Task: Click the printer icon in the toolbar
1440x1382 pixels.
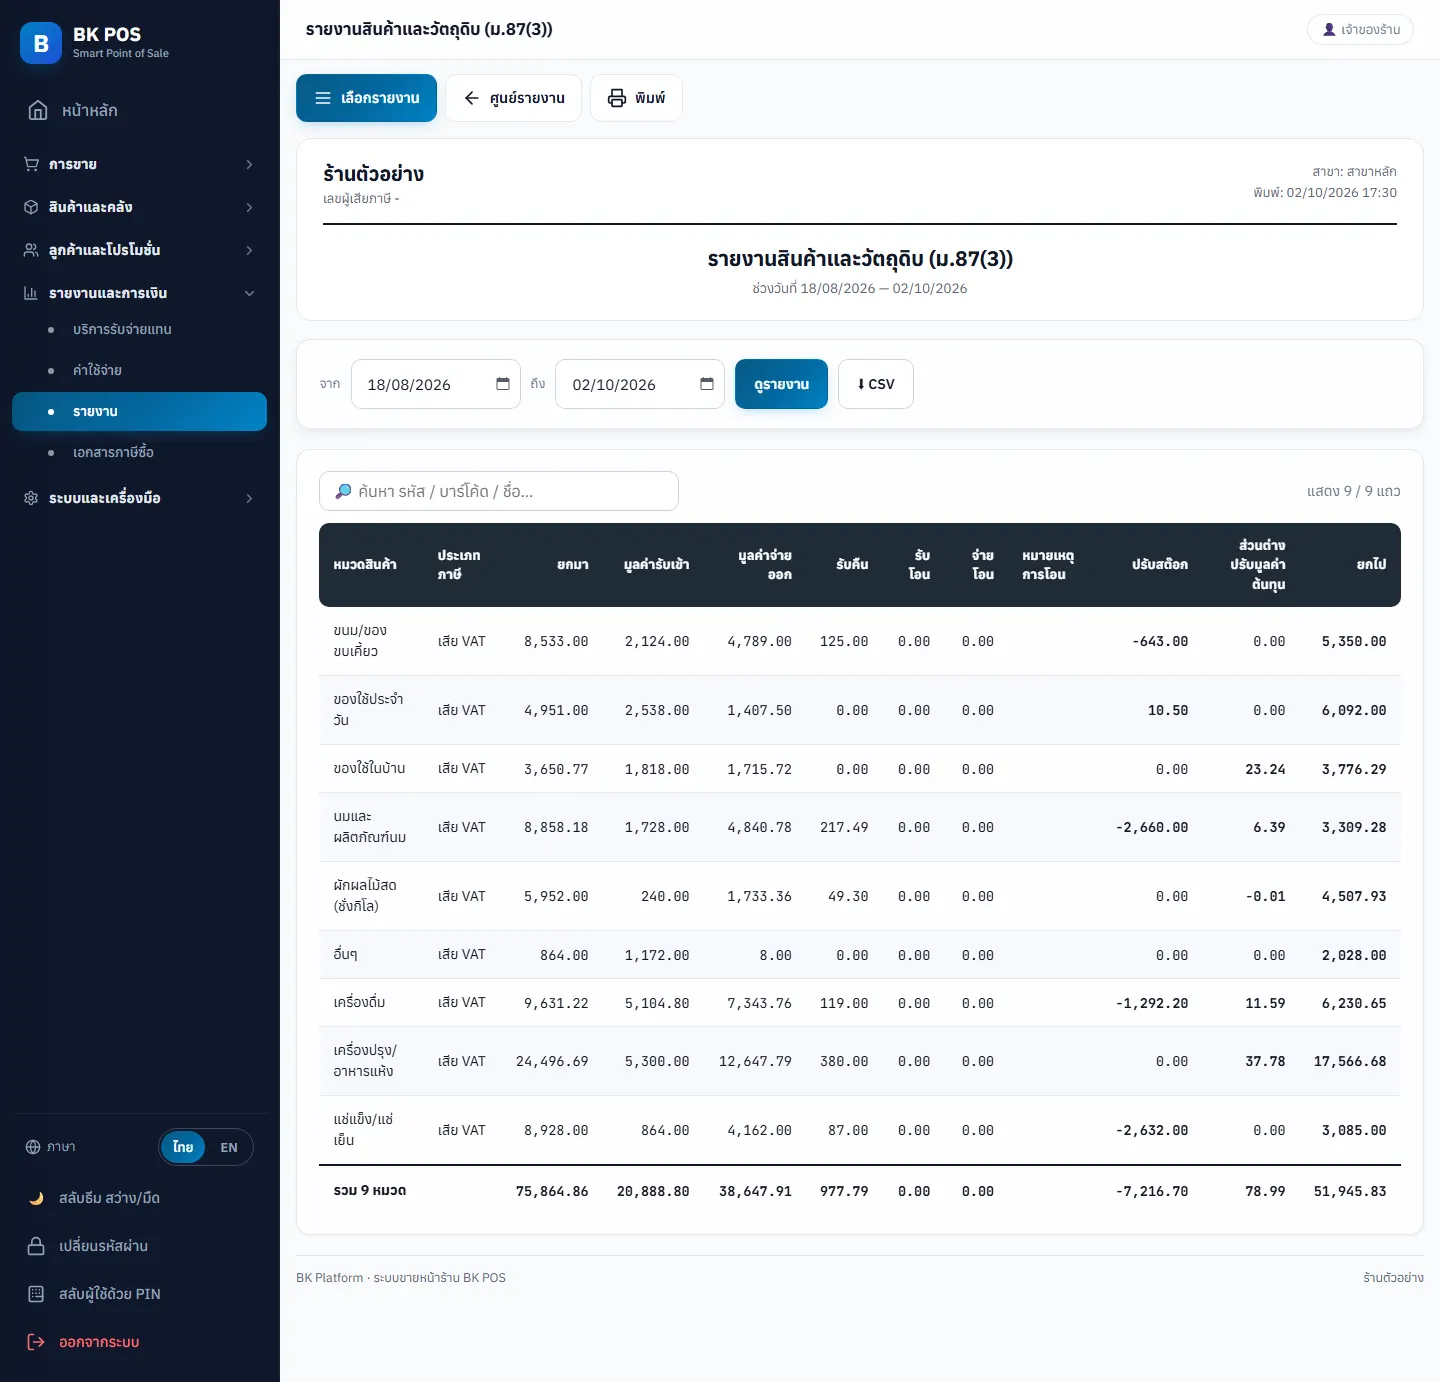Action: [617, 98]
